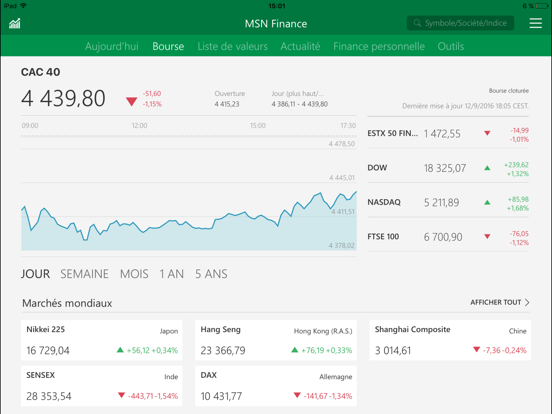The height and width of the screenshot is (414, 552).
Task: Focus the Symbole/Société/Indice search field
Action: pyautogui.click(x=460, y=23)
